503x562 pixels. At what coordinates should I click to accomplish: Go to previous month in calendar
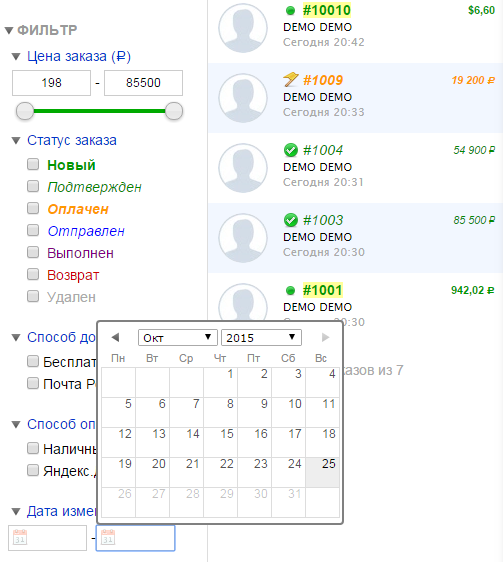click(115, 337)
